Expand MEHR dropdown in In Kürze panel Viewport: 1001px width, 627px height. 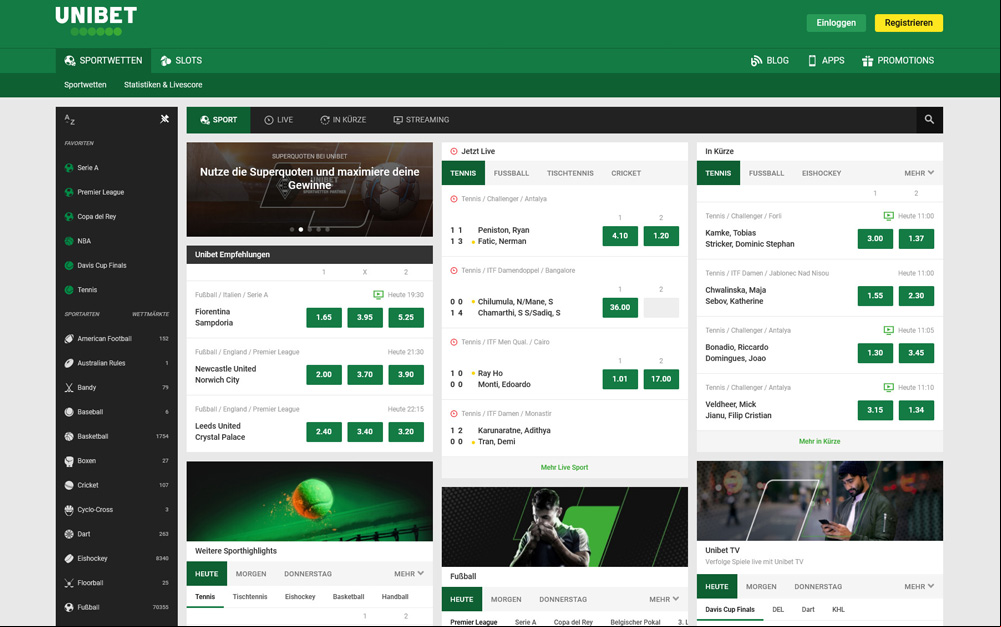coord(919,173)
